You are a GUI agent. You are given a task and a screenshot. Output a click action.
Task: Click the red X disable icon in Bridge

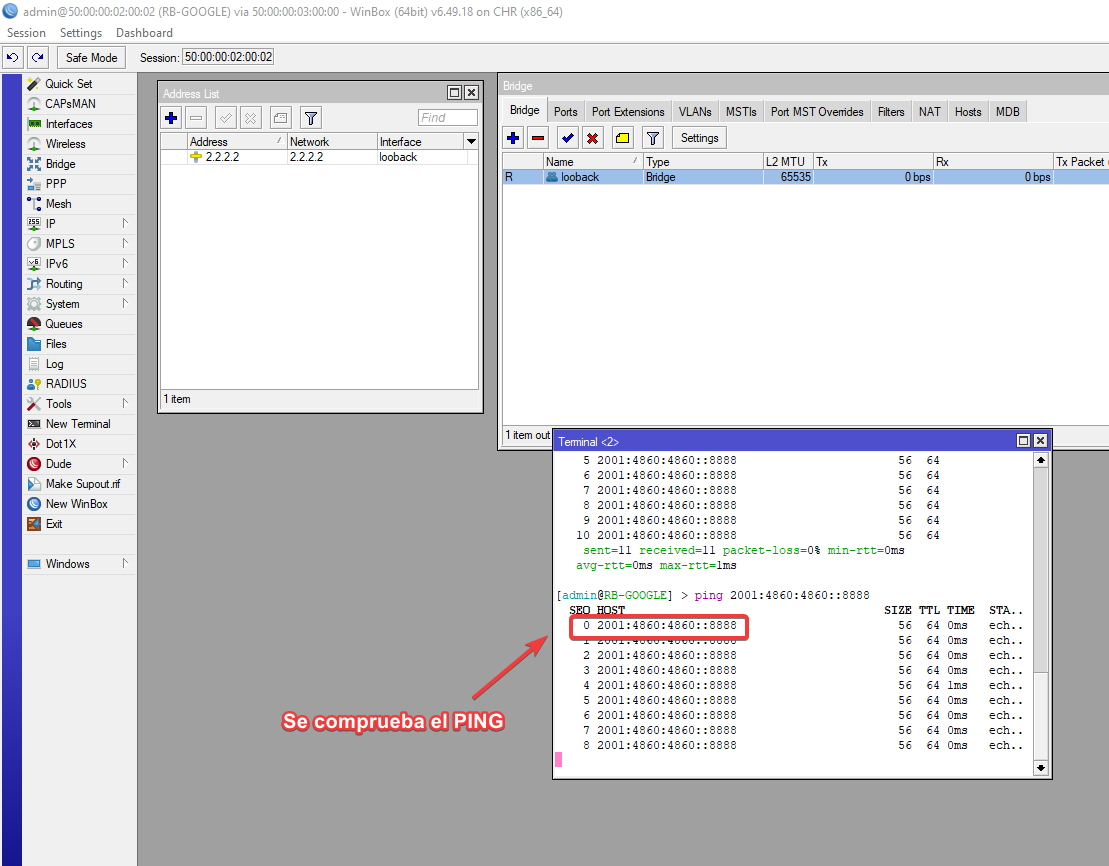[593, 138]
